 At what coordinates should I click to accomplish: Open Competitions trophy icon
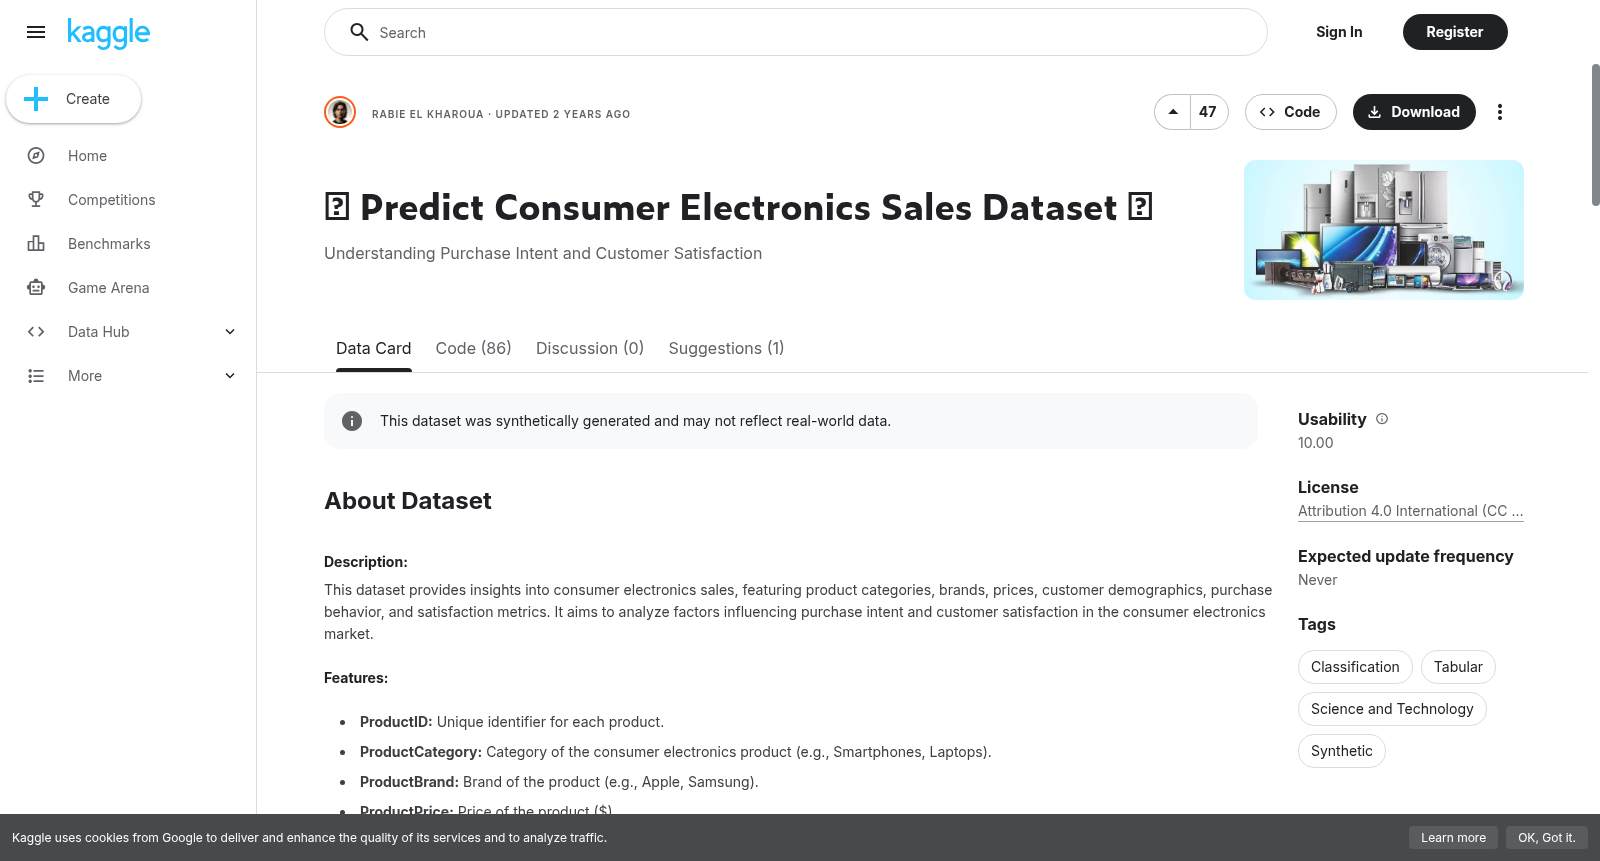coord(36,200)
